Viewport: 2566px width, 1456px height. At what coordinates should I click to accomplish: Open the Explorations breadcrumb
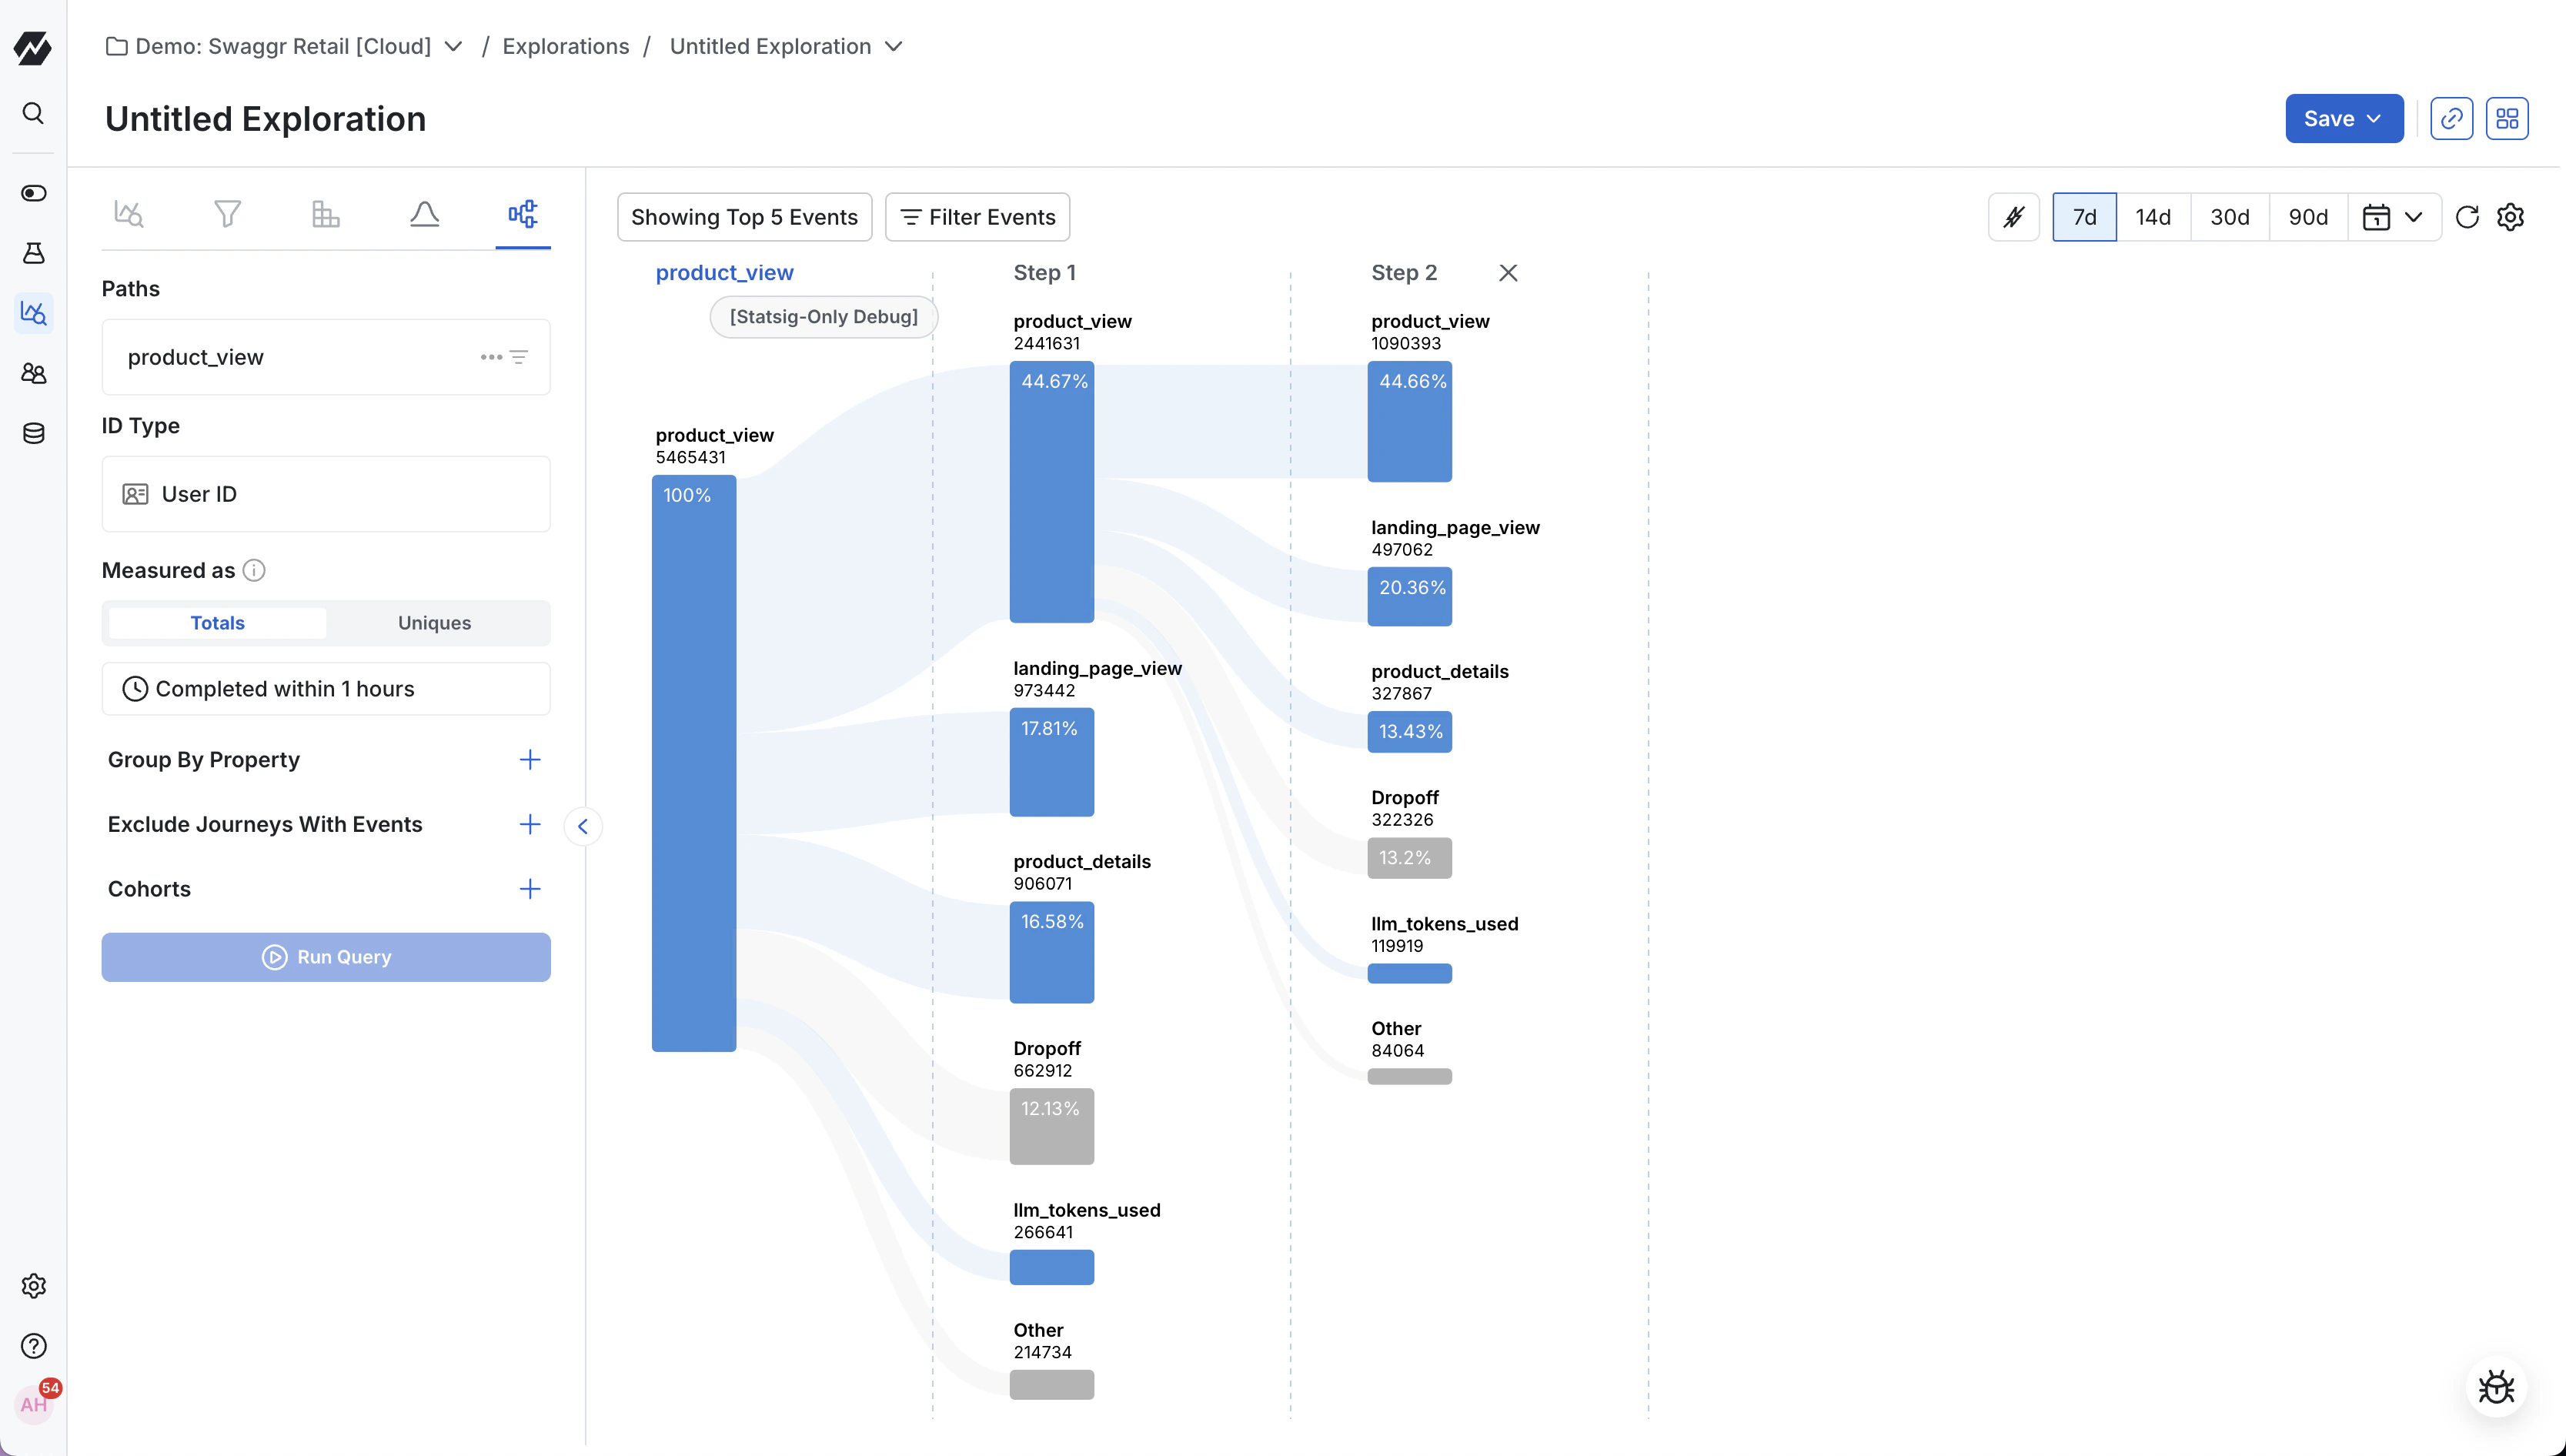(x=566, y=46)
